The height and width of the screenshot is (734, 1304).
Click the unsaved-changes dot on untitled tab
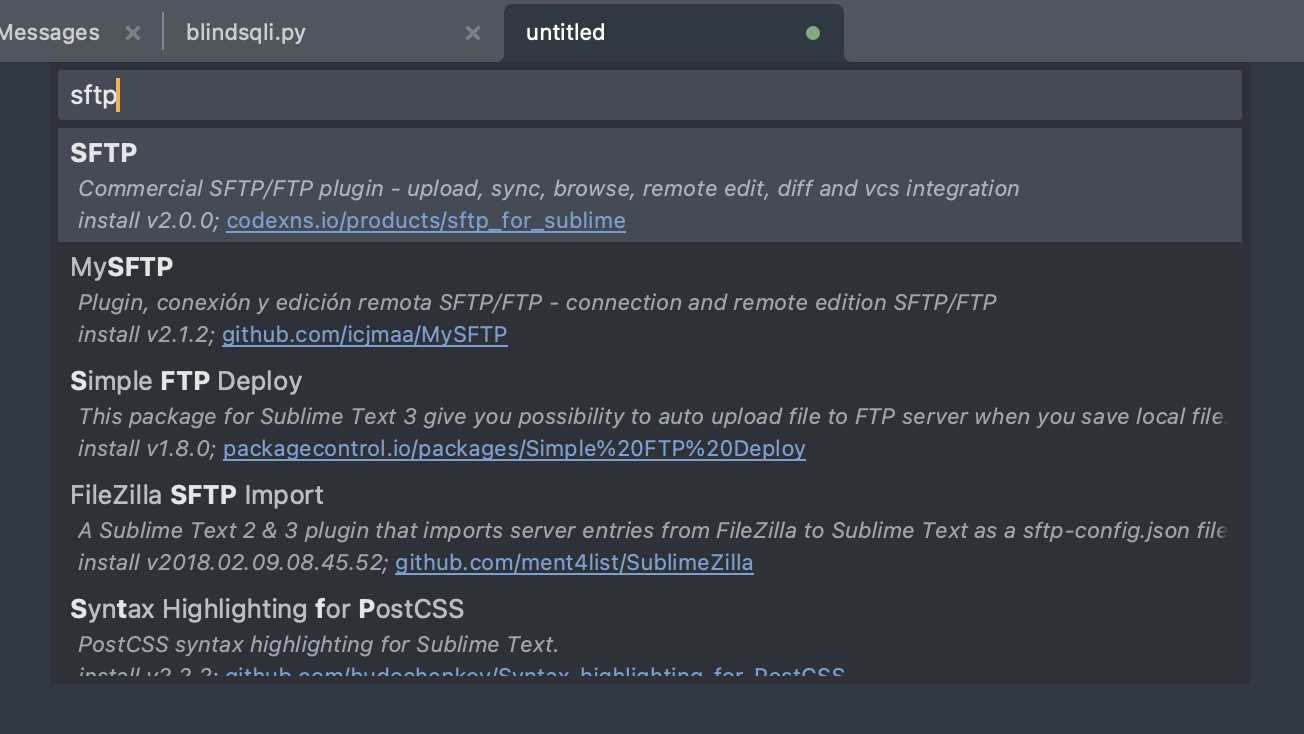tap(812, 31)
